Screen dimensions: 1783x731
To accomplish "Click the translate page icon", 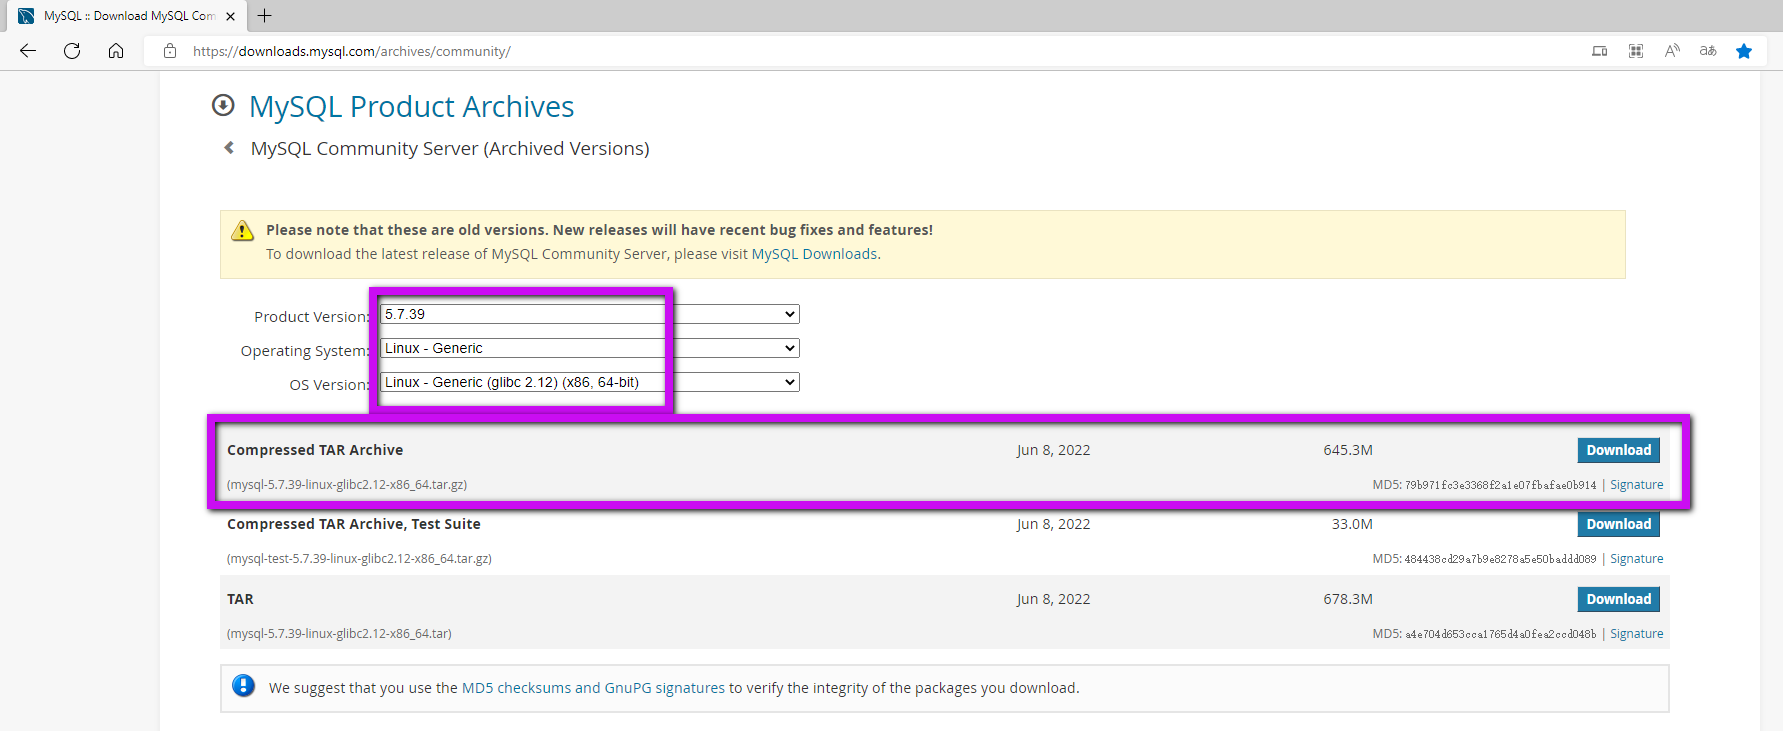I will [x=1708, y=51].
